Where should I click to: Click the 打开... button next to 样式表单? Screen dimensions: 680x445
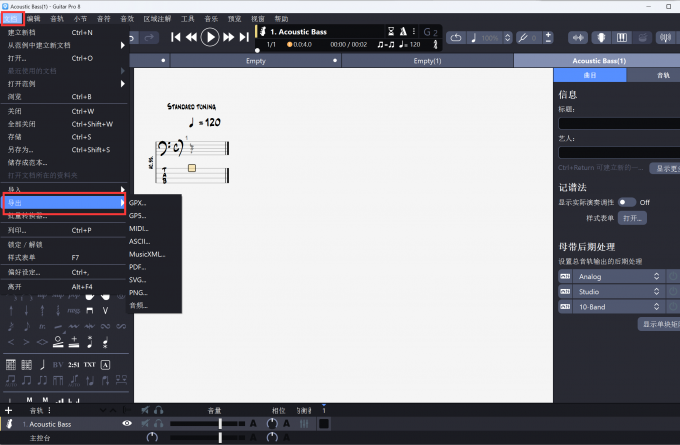pyautogui.click(x=632, y=217)
